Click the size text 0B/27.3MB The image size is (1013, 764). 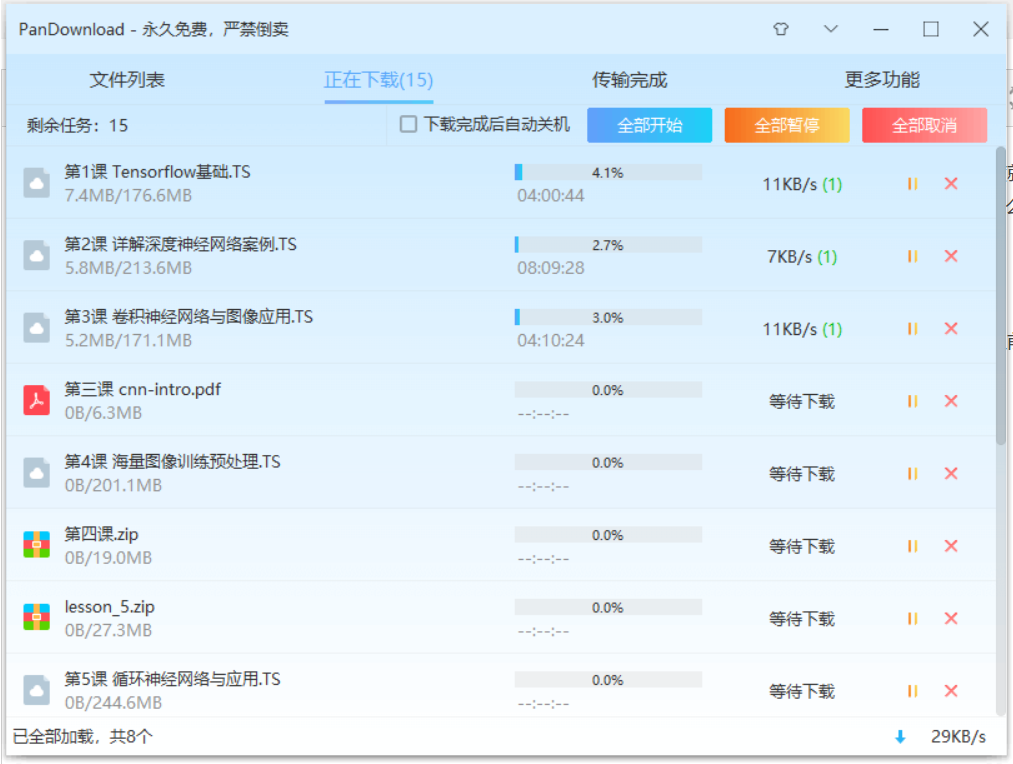108,630
